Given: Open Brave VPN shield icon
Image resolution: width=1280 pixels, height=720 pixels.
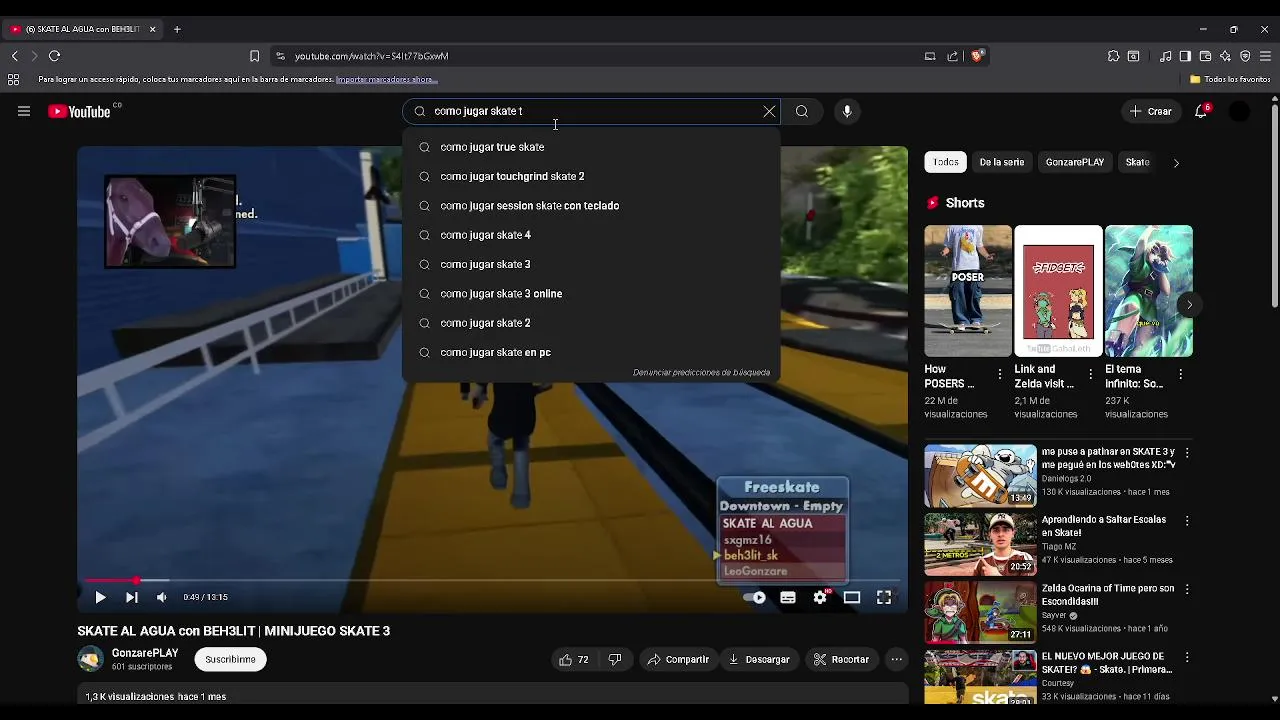Looking at the screenshot, I should [1245, 56].
